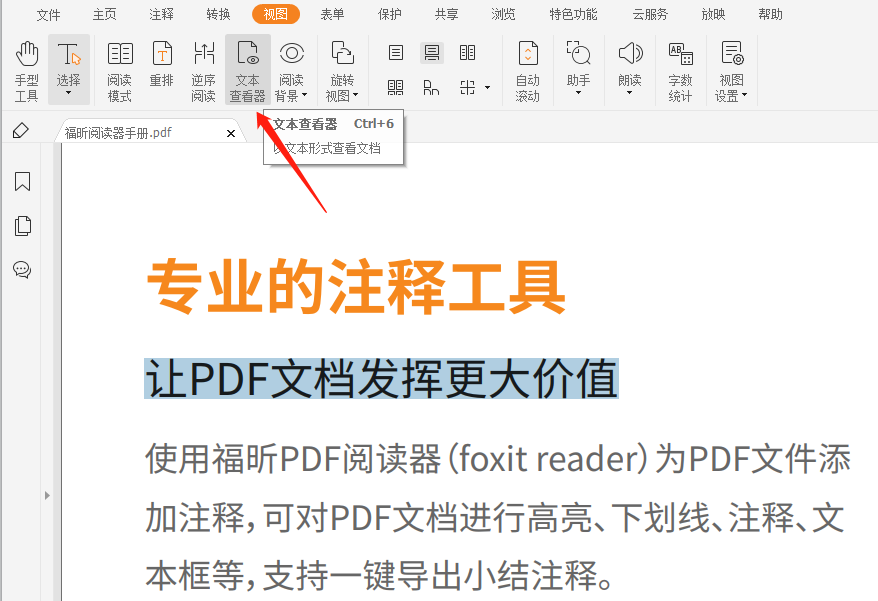Screen dimensions: 878x601
Task: Click the line 本框等,支持一键导出小结注释
Action: point(380,575)
